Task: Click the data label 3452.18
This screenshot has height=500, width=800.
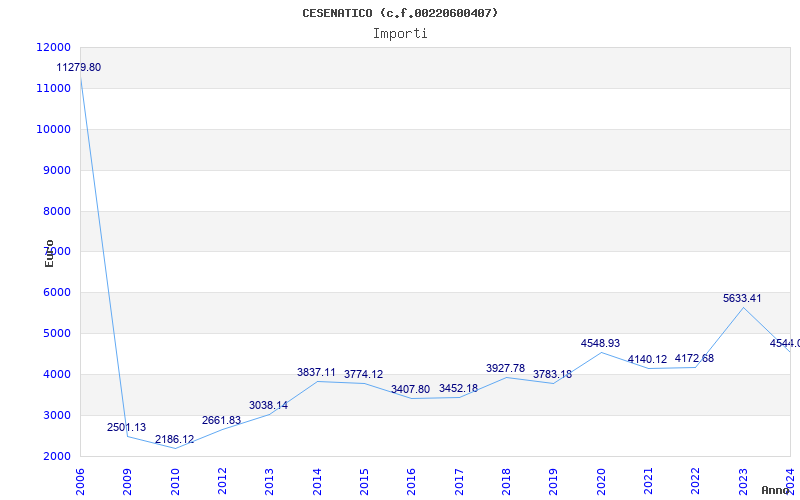Action: pyautogui.click(x=458, y=388)
